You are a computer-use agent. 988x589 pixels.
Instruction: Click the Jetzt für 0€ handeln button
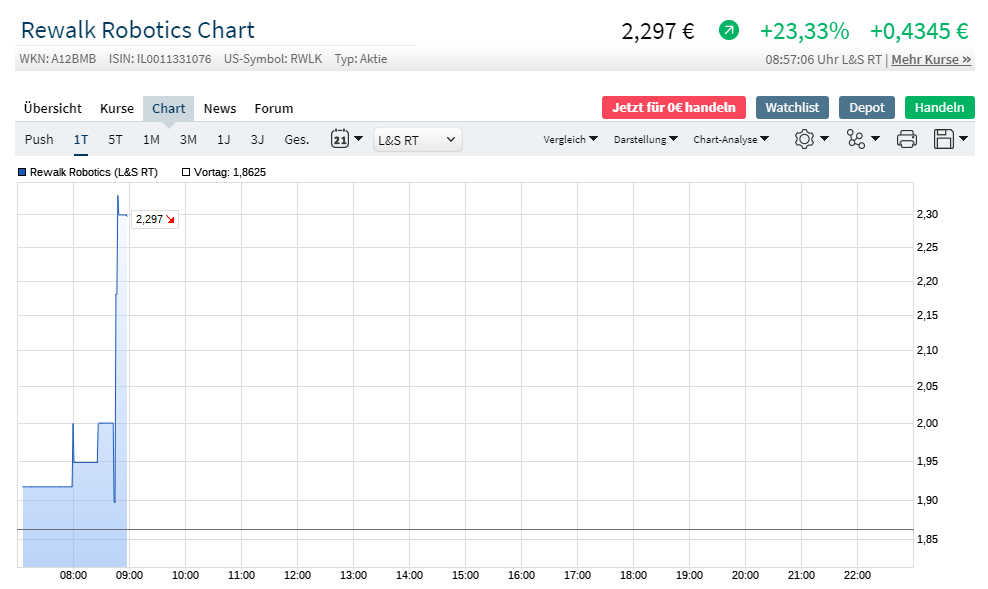point(673,107)
